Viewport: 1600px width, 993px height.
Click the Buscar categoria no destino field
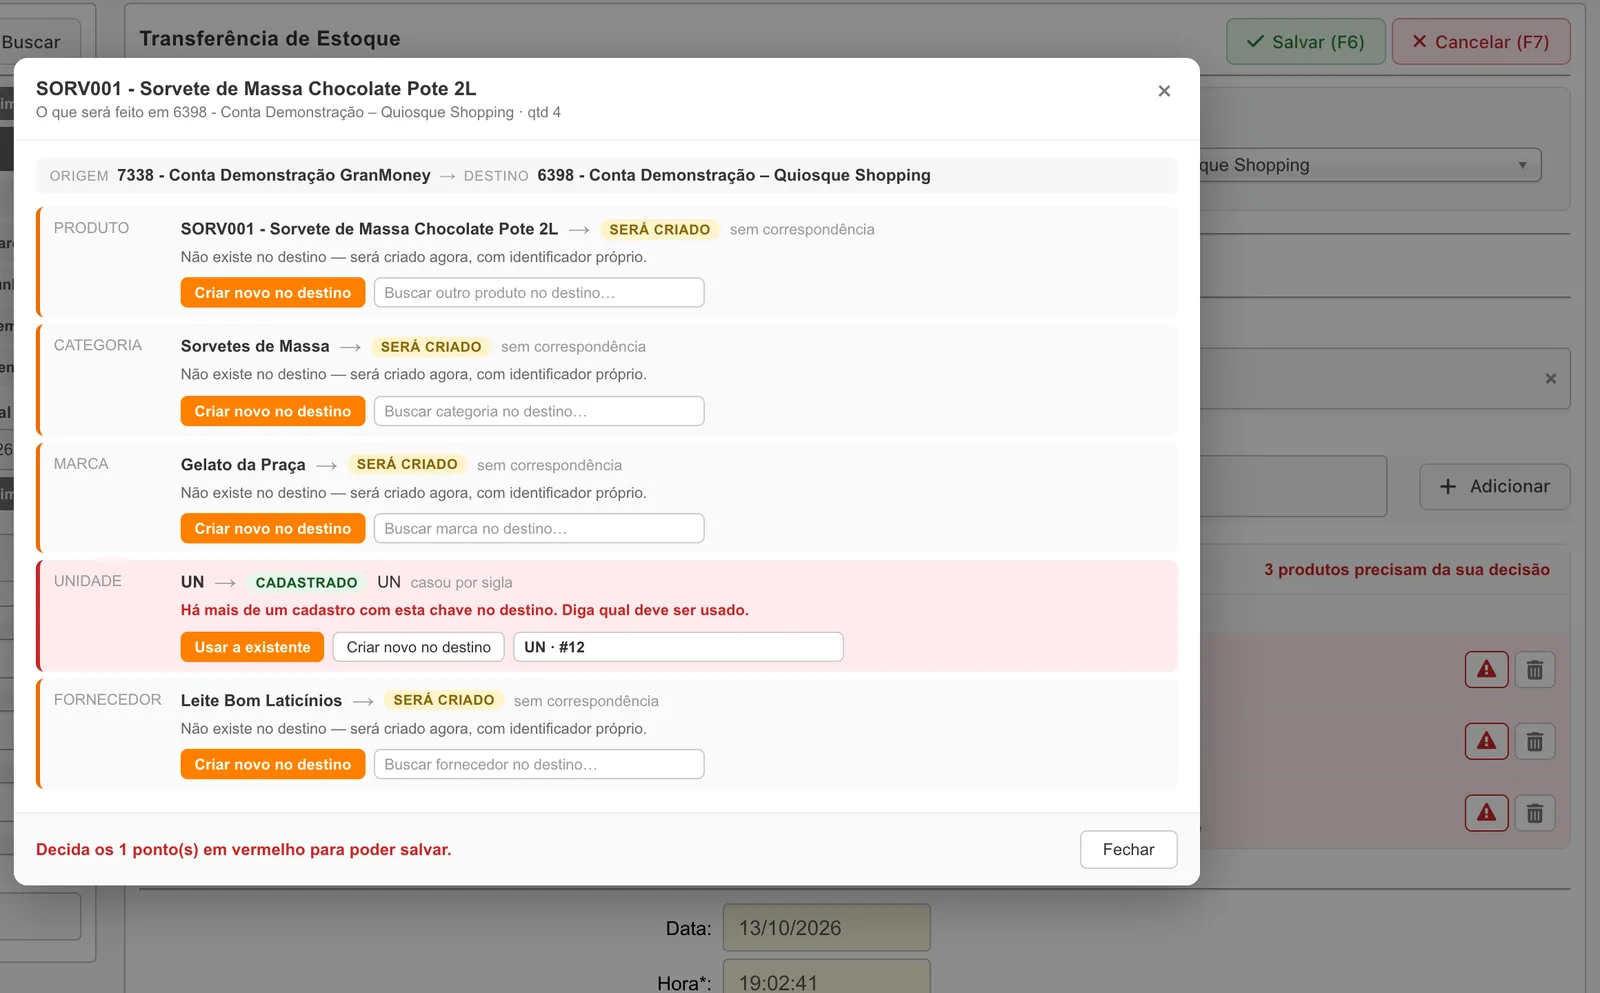point(539,411)
